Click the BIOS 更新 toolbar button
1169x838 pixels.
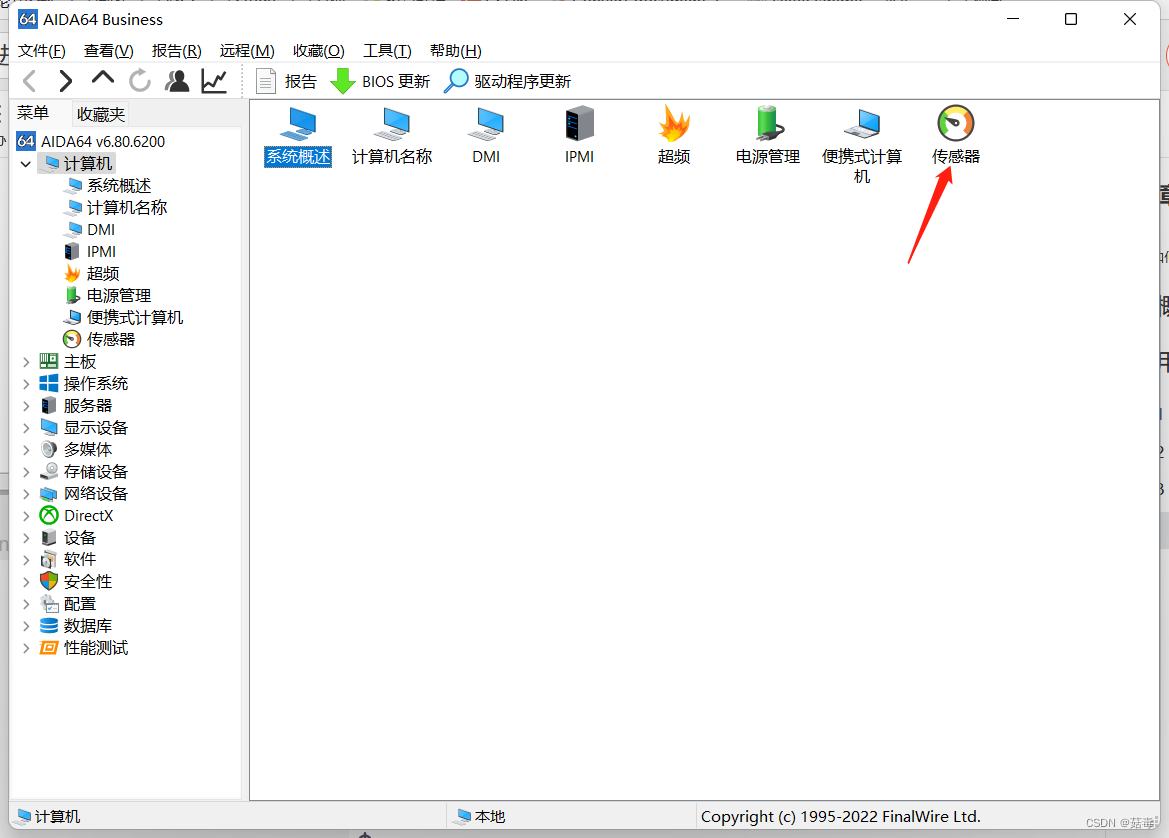tap(380, 81)
